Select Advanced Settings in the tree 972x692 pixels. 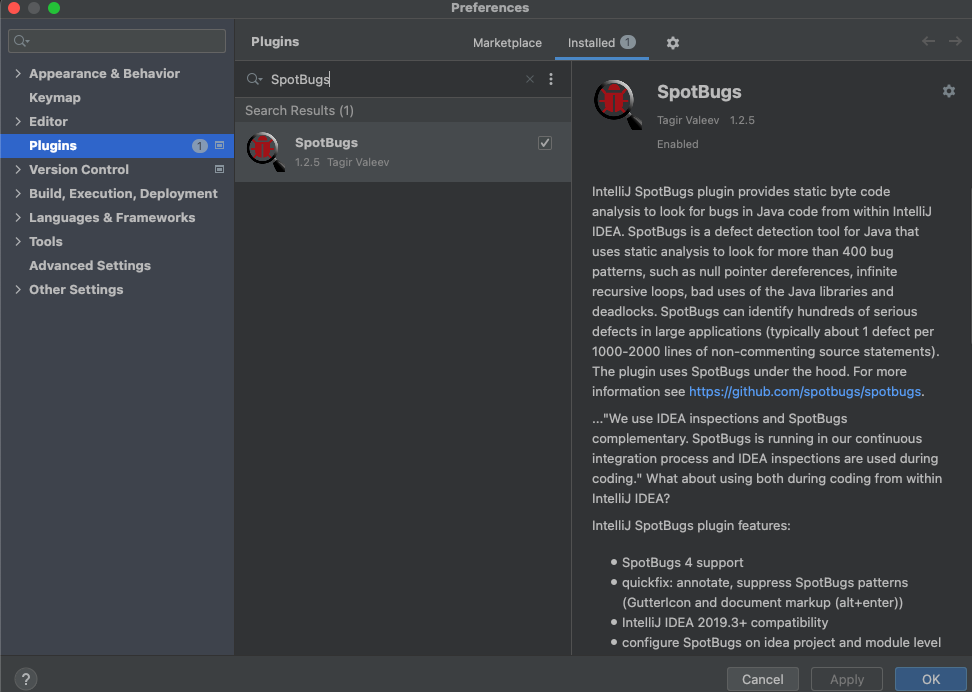90,265
